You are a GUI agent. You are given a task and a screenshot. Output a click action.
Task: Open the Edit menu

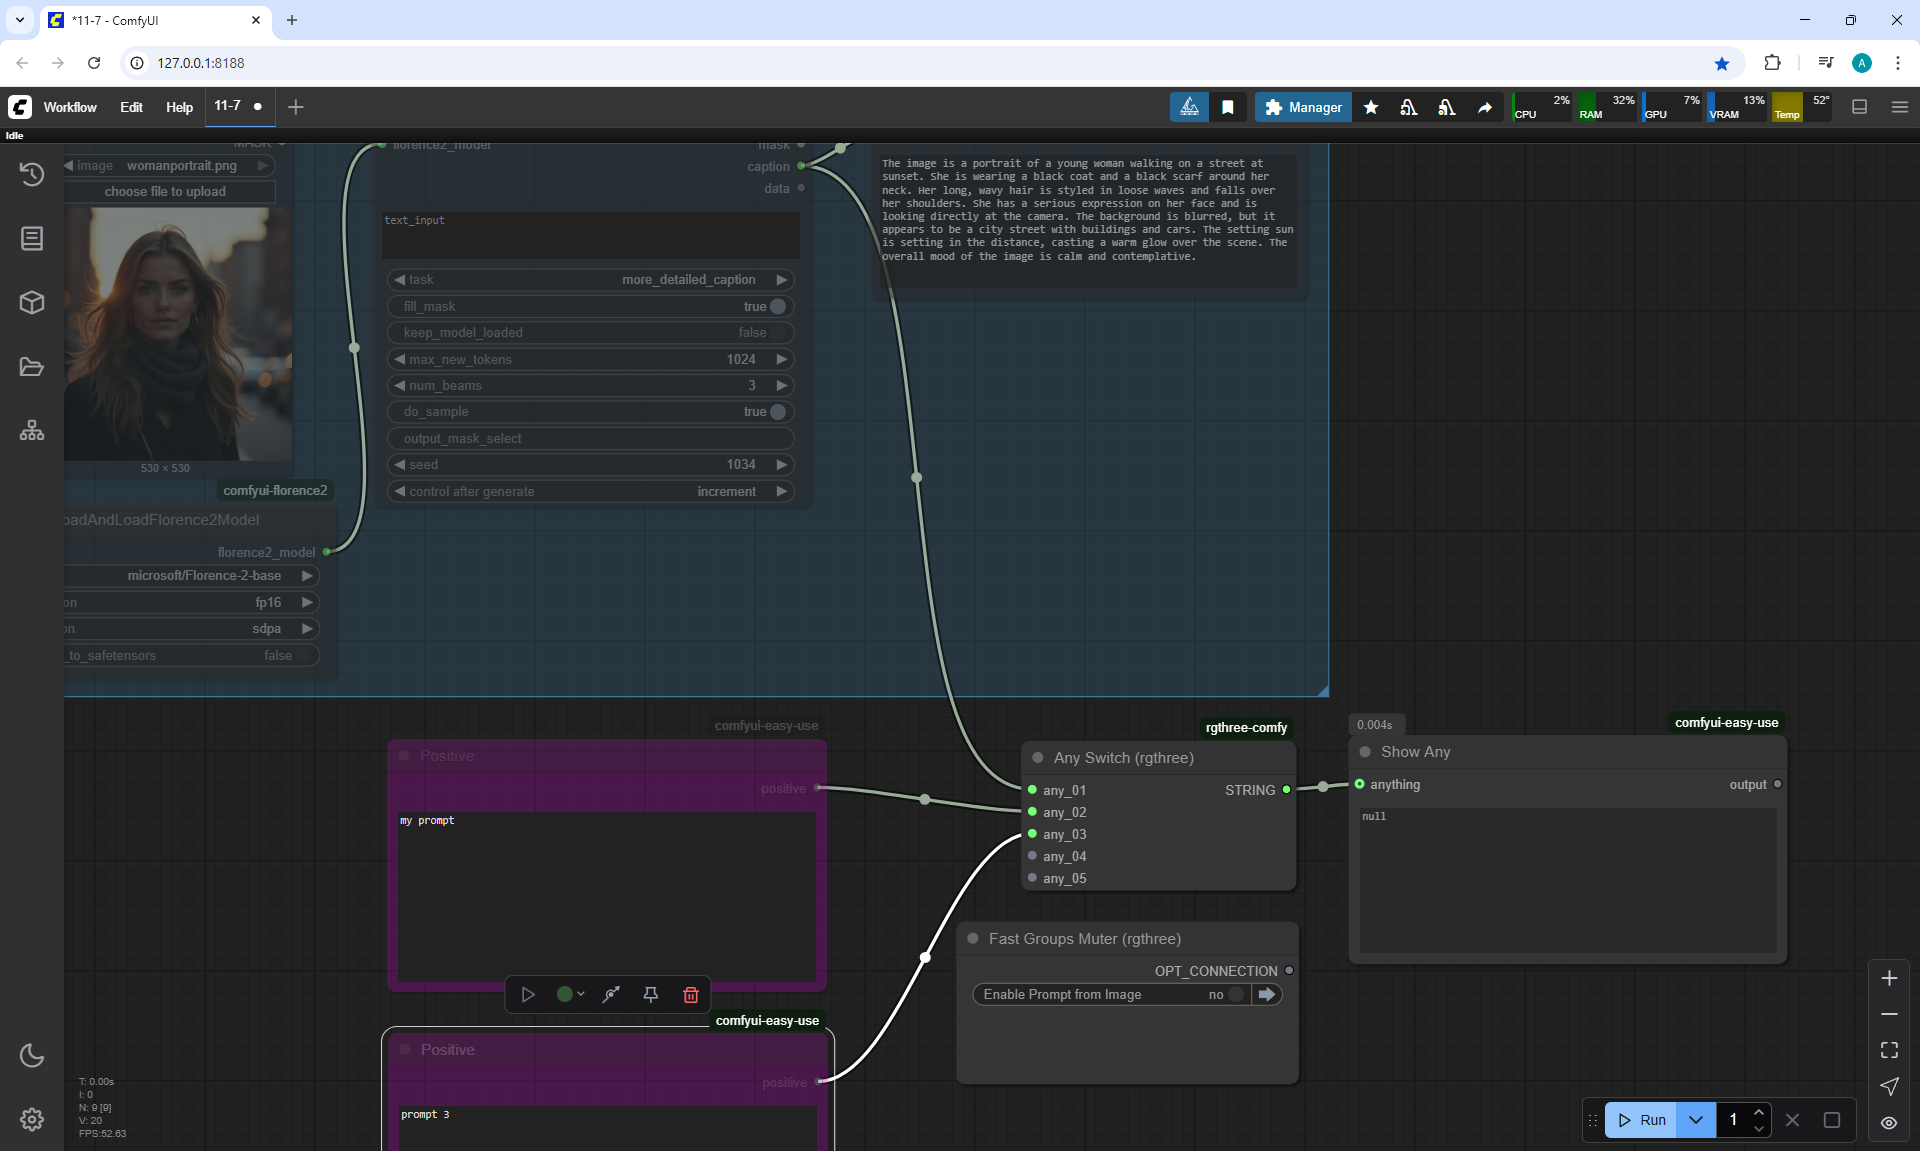(131, 107)
